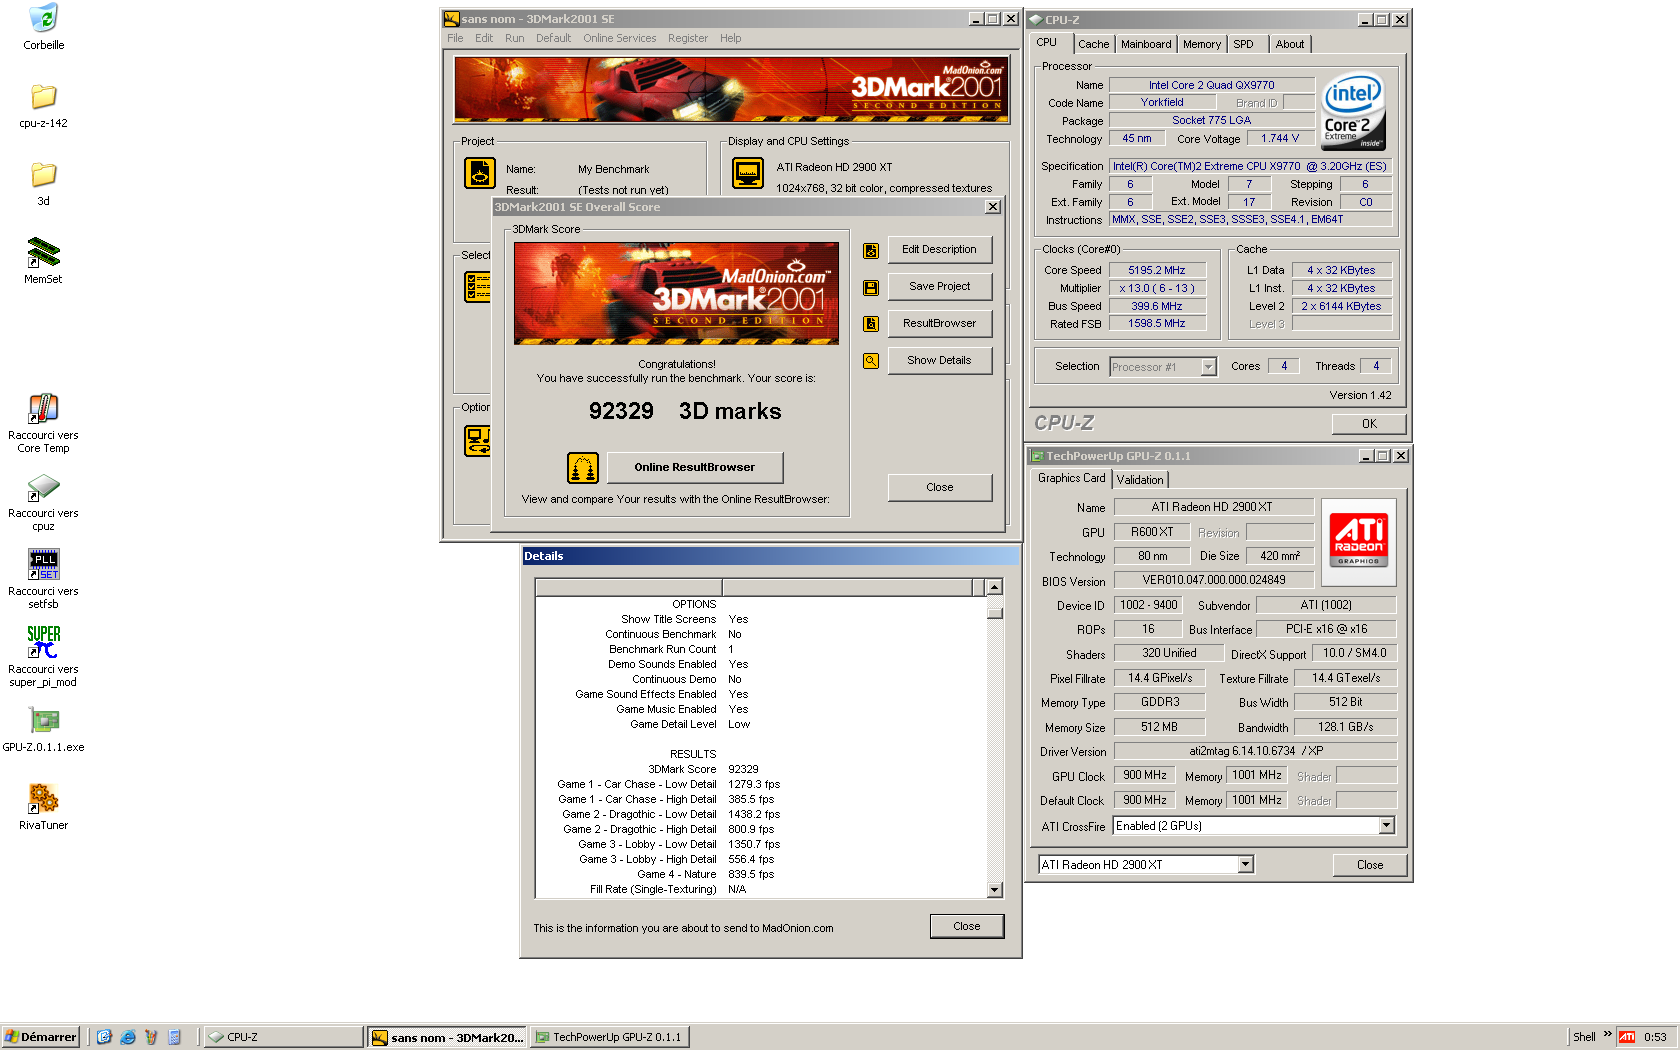This screenshot has height=1050, width=1680.
Task: Click the Show Details magnifier icon
Action: click(x=871, y=361)
